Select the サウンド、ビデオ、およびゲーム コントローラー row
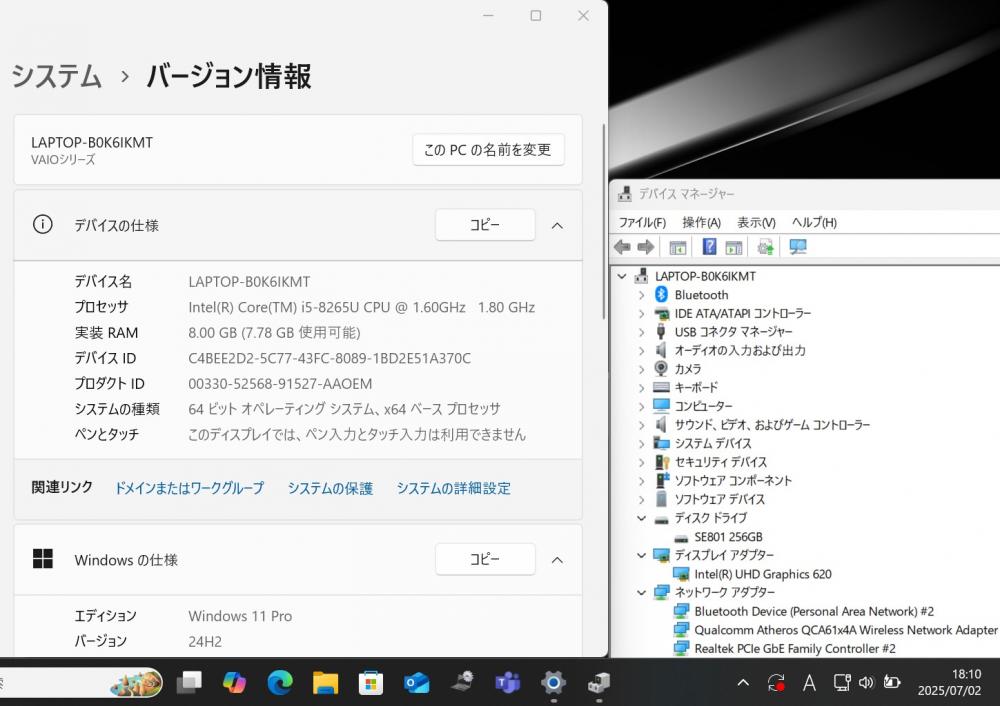 pos(772,425)
